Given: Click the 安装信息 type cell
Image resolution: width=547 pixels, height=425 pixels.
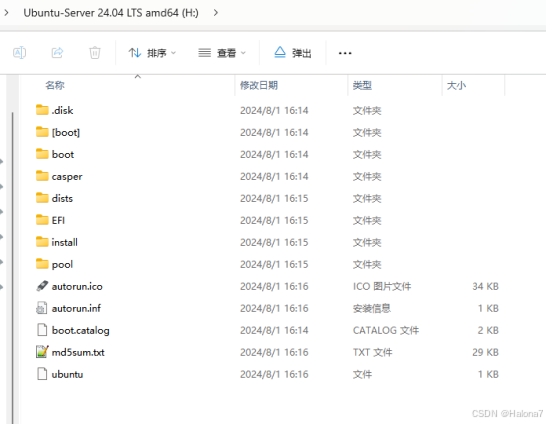Looking at the screenshot, I should (372, 308).
